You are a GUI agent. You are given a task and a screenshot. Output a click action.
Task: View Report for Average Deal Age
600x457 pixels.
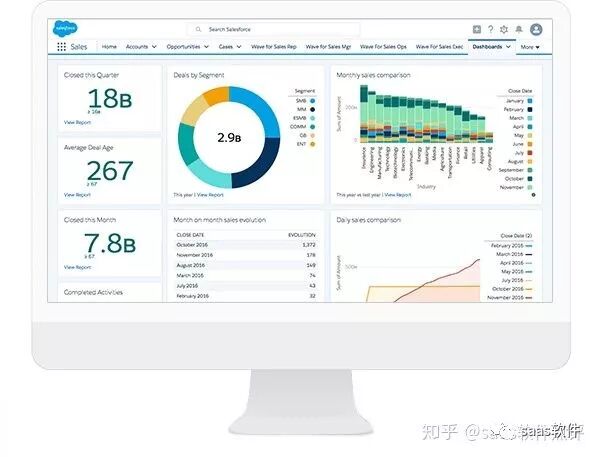(77, 194)
